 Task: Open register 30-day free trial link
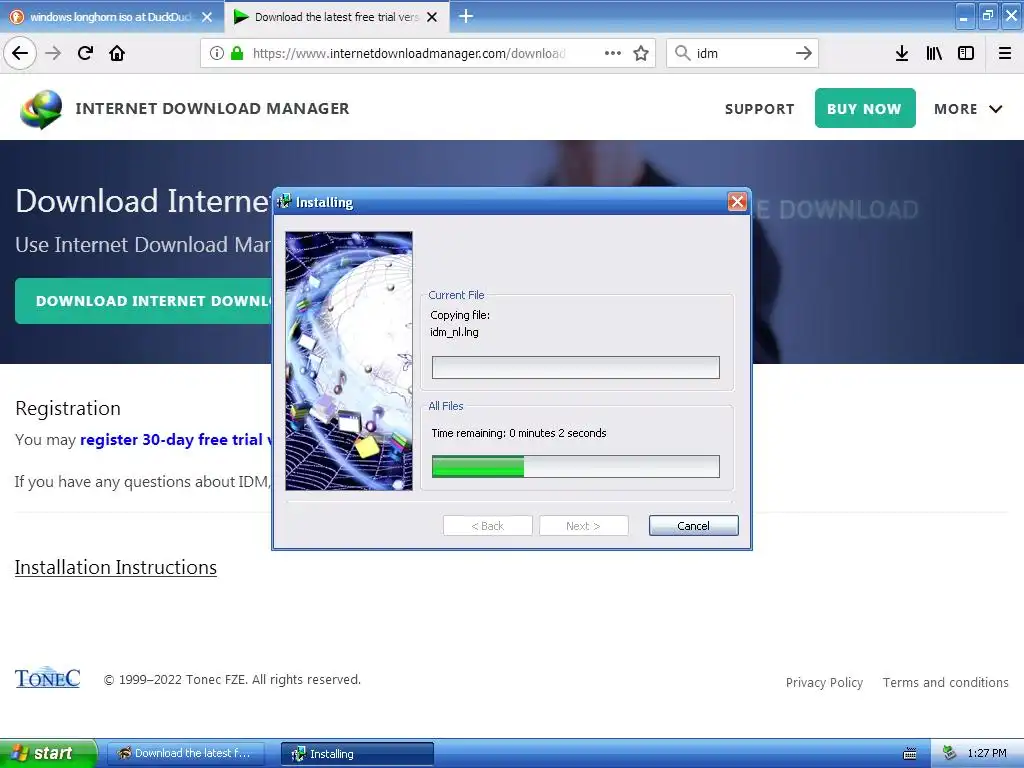point(175,440)
